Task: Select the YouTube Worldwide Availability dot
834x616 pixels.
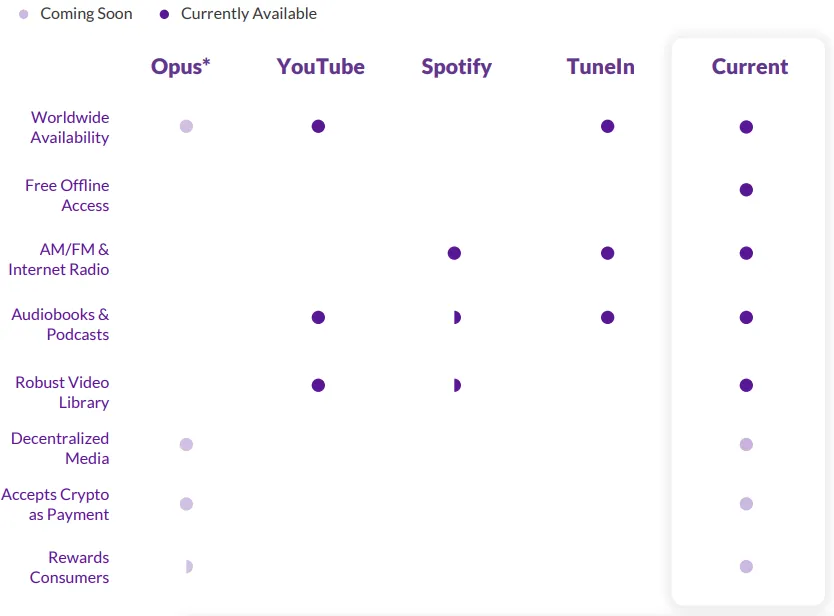Action: click(x=318, y=126)
